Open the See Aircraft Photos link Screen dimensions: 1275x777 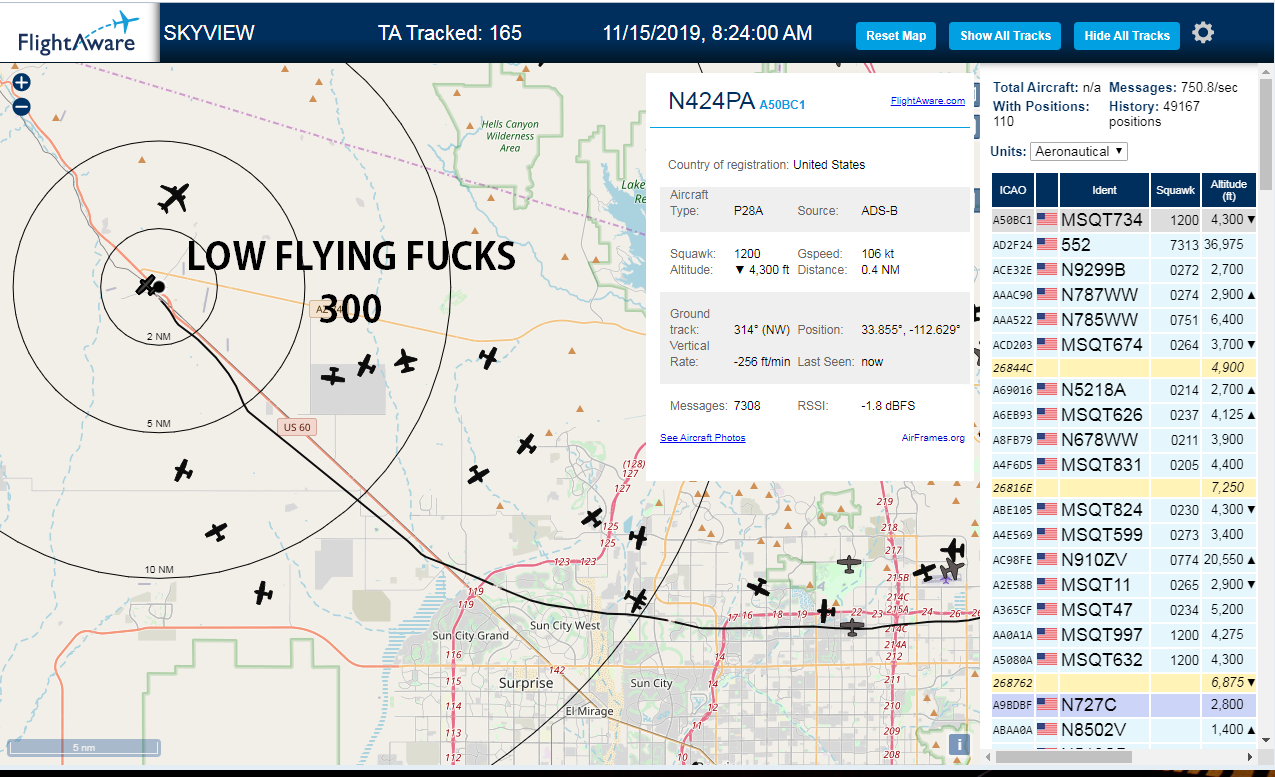702,438
